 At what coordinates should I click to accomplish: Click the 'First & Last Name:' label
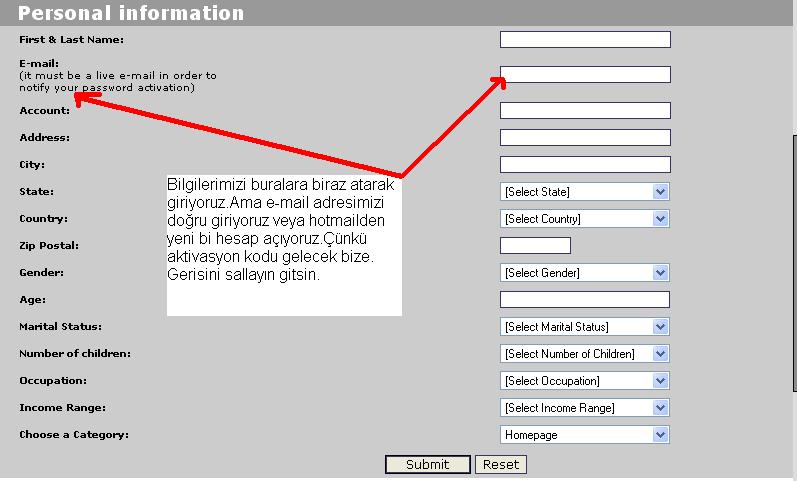(71, 40)
